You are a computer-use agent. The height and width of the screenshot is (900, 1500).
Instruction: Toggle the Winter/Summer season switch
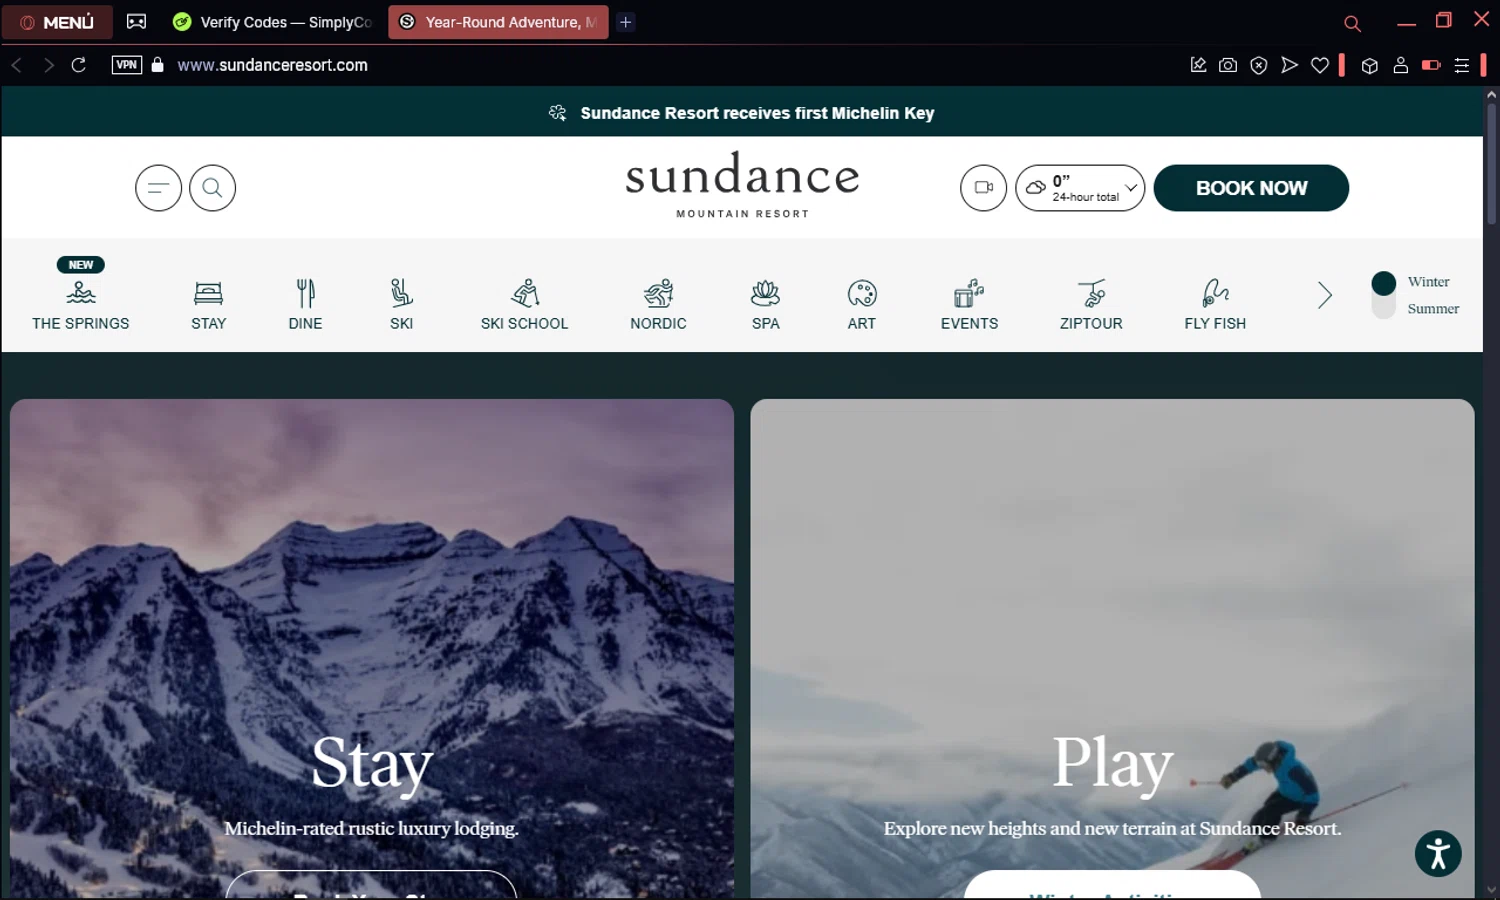coord(1384,295)
